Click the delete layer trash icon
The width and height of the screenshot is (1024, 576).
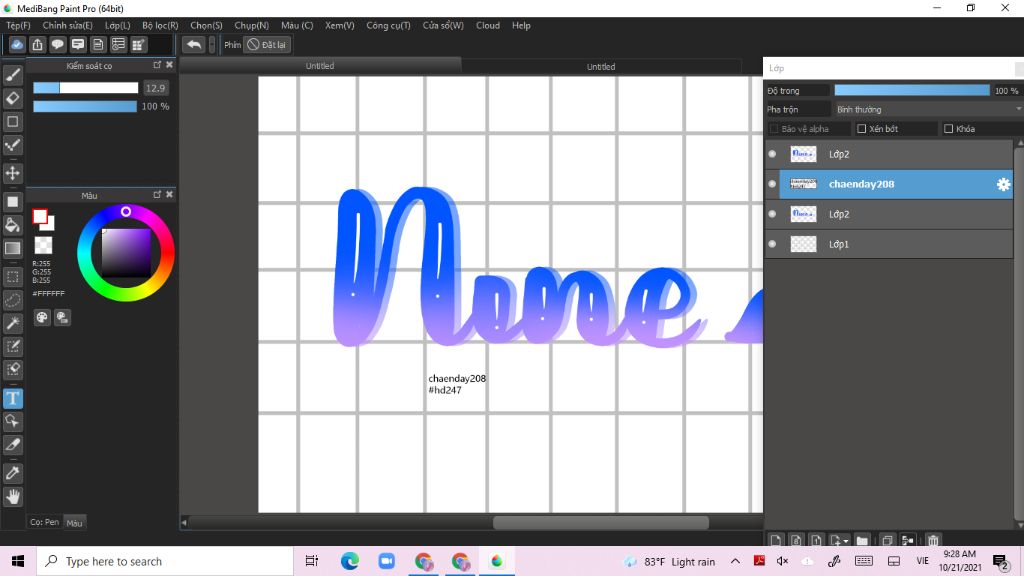pos(933,540)
